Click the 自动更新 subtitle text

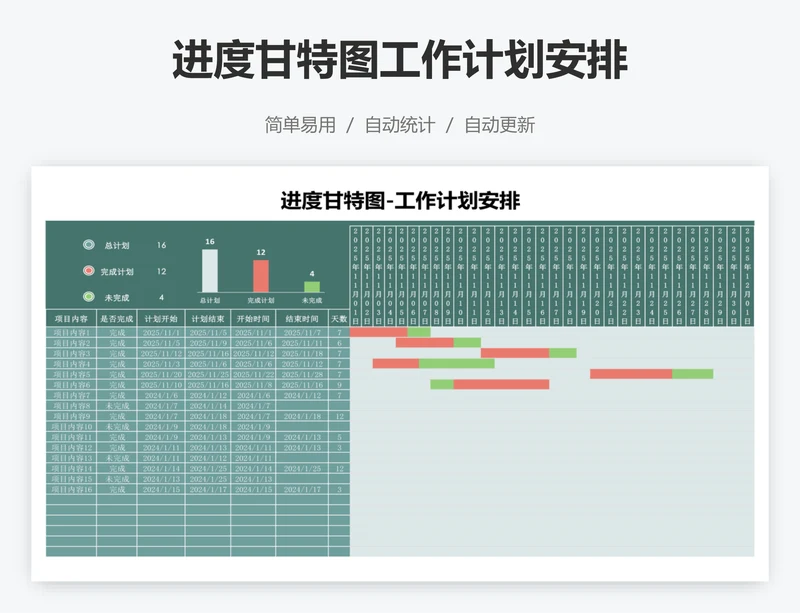(x=499, y=125)
